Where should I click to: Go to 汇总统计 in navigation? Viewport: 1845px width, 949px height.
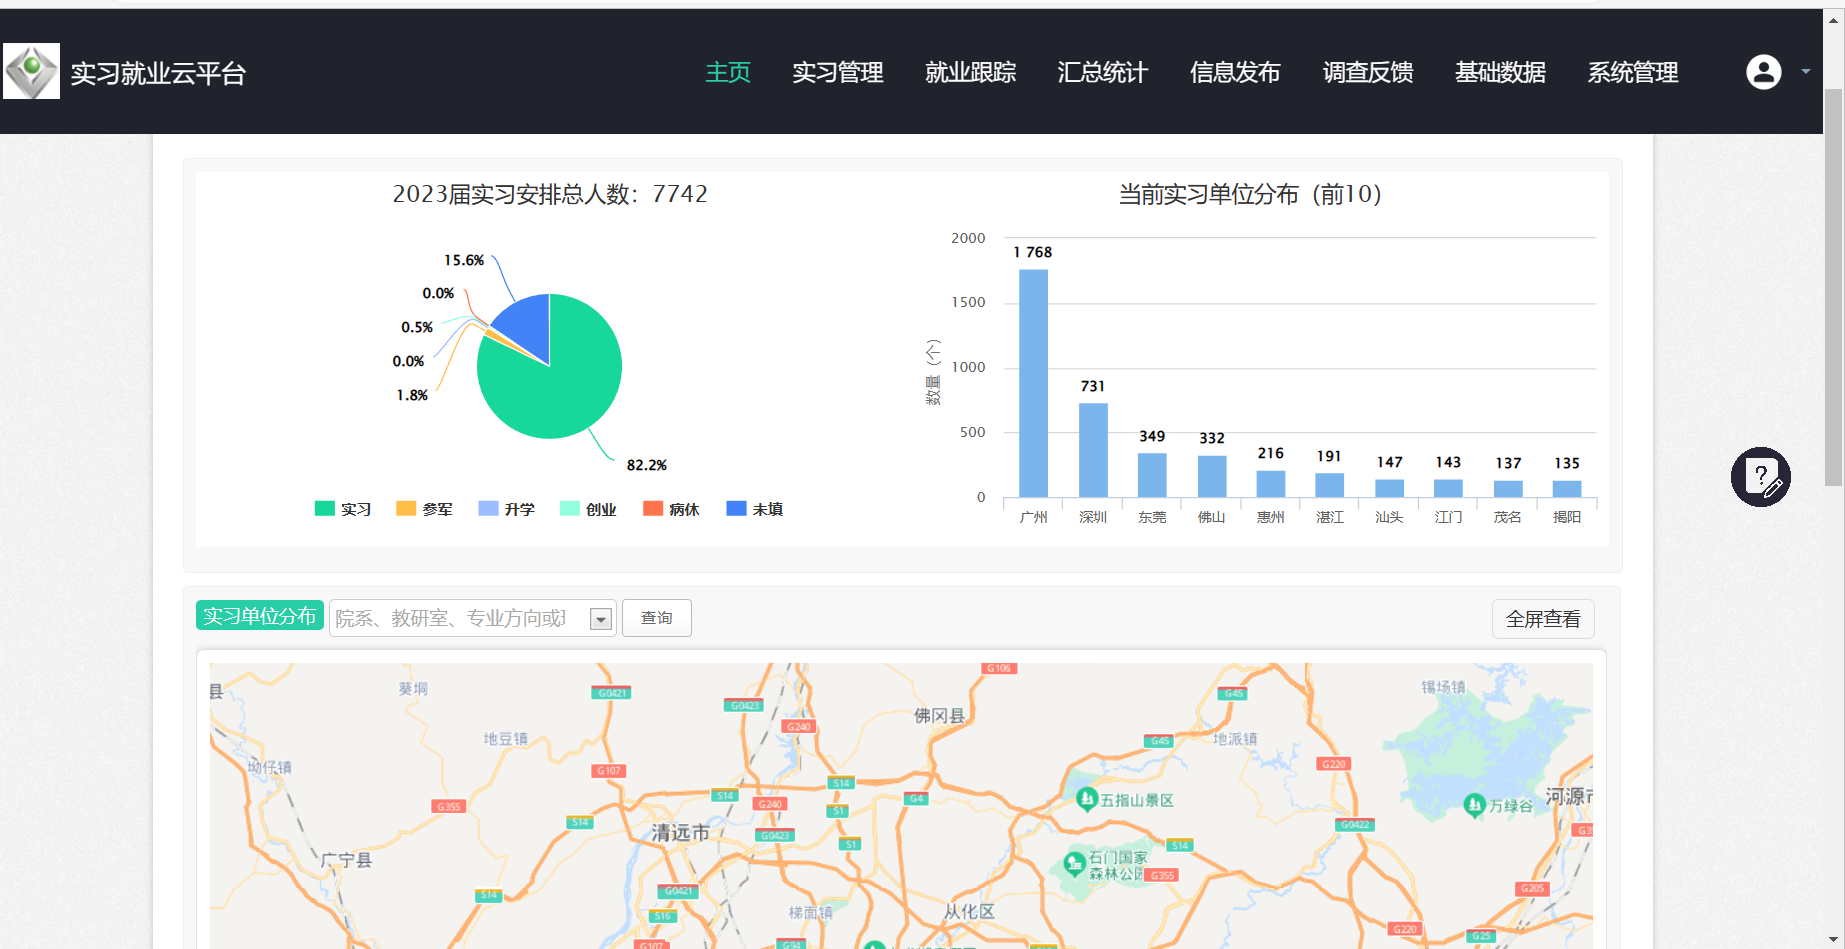click(1102, 73)
